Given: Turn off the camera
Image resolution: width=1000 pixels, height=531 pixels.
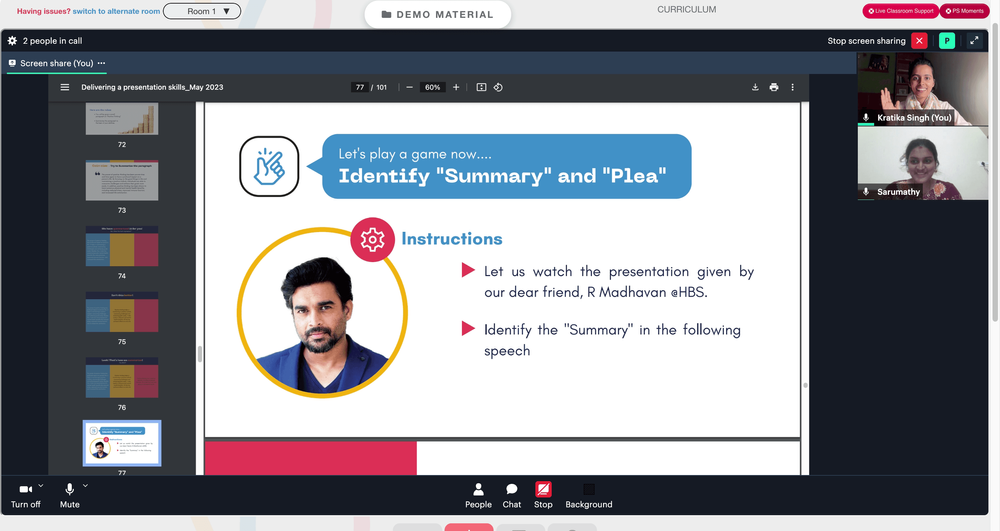Looking at the screenshot, I should click(x=26, y=495).
